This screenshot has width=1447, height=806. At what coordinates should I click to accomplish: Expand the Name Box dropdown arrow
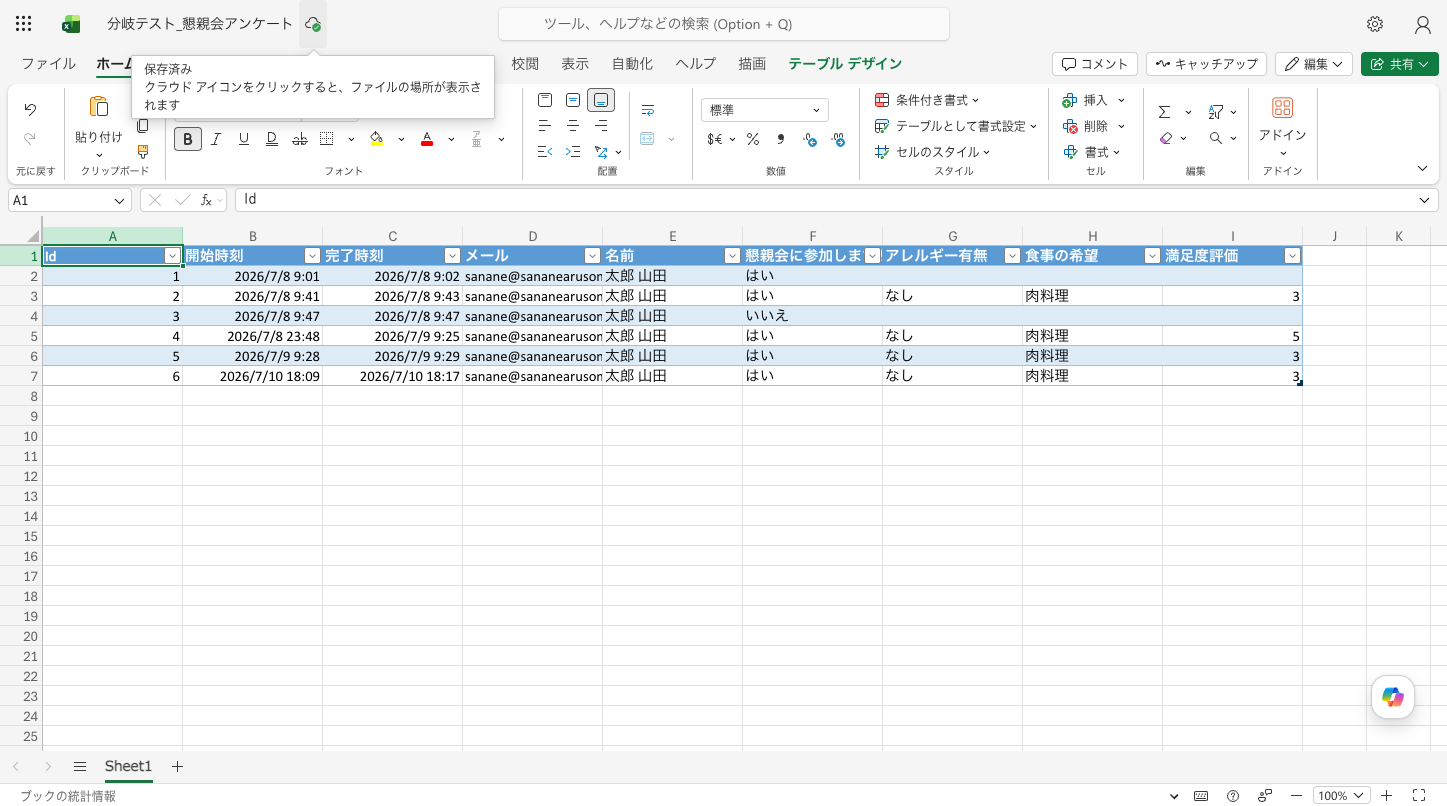(120, 200)
